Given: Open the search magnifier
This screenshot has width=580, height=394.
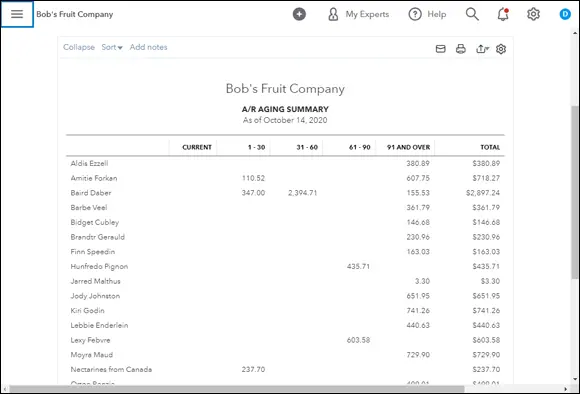Looking at the screenshot, I should (472, 14).
